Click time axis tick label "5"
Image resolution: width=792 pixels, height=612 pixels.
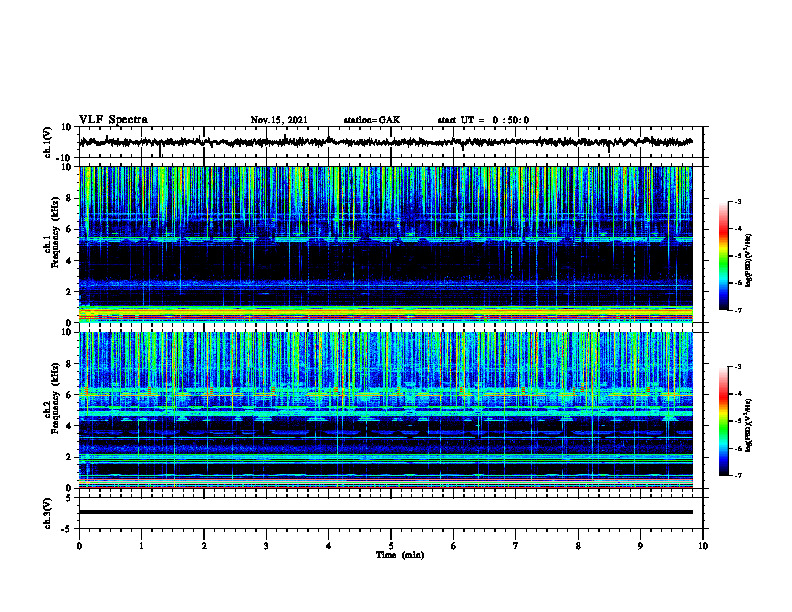[x=391, y=546]
